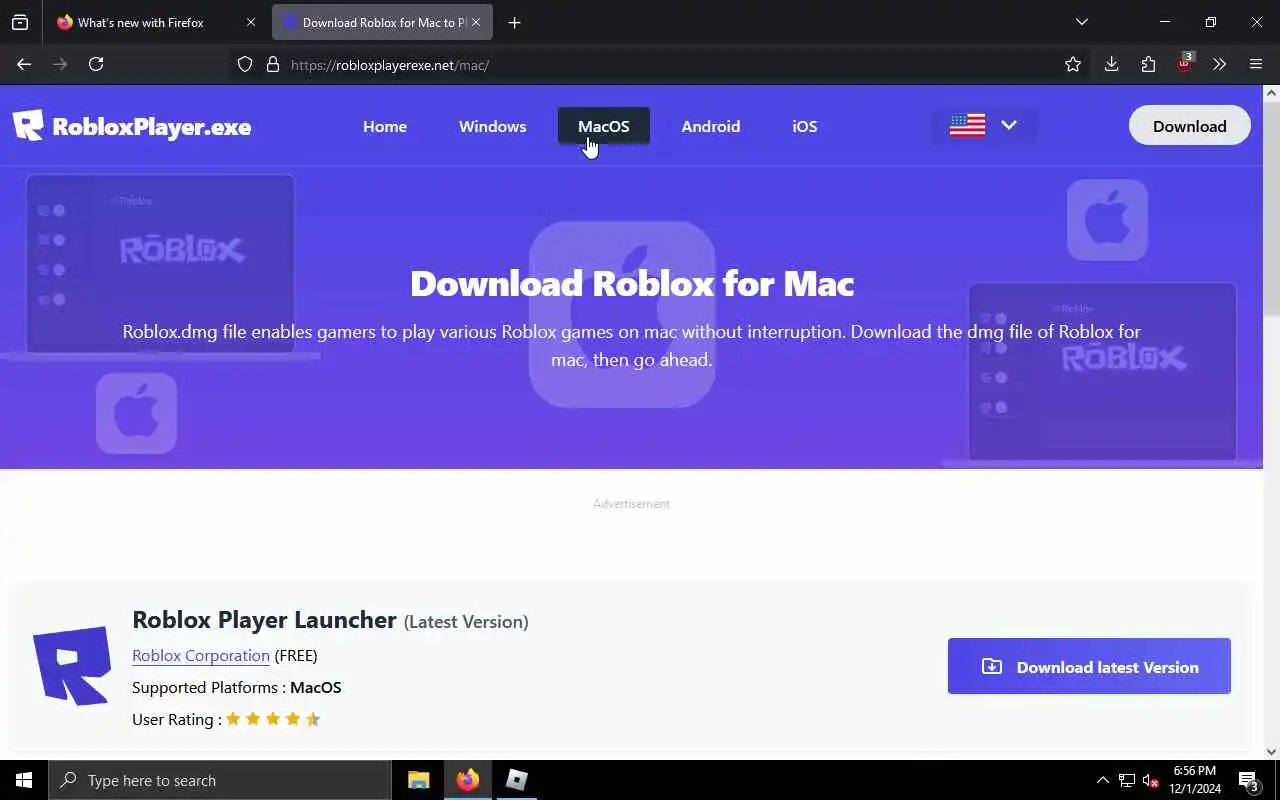
Task: Click the Roblox Player Launcher logo image
Action: pos(71,665)
